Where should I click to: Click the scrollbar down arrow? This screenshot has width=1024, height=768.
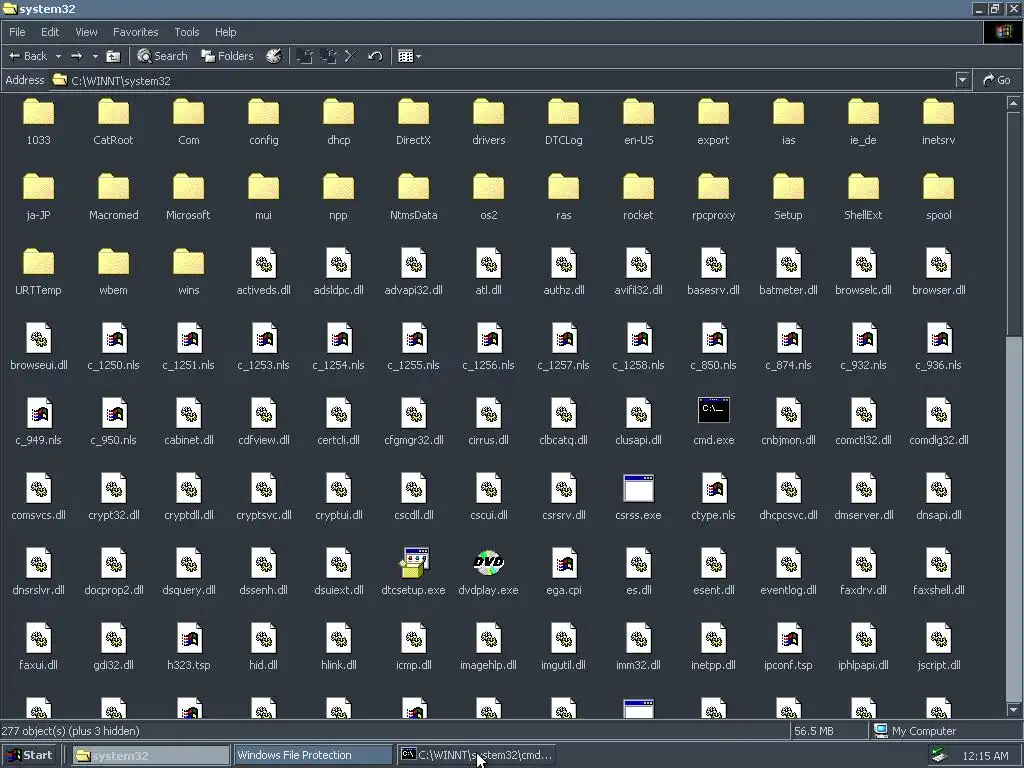tap(1014, 709)
